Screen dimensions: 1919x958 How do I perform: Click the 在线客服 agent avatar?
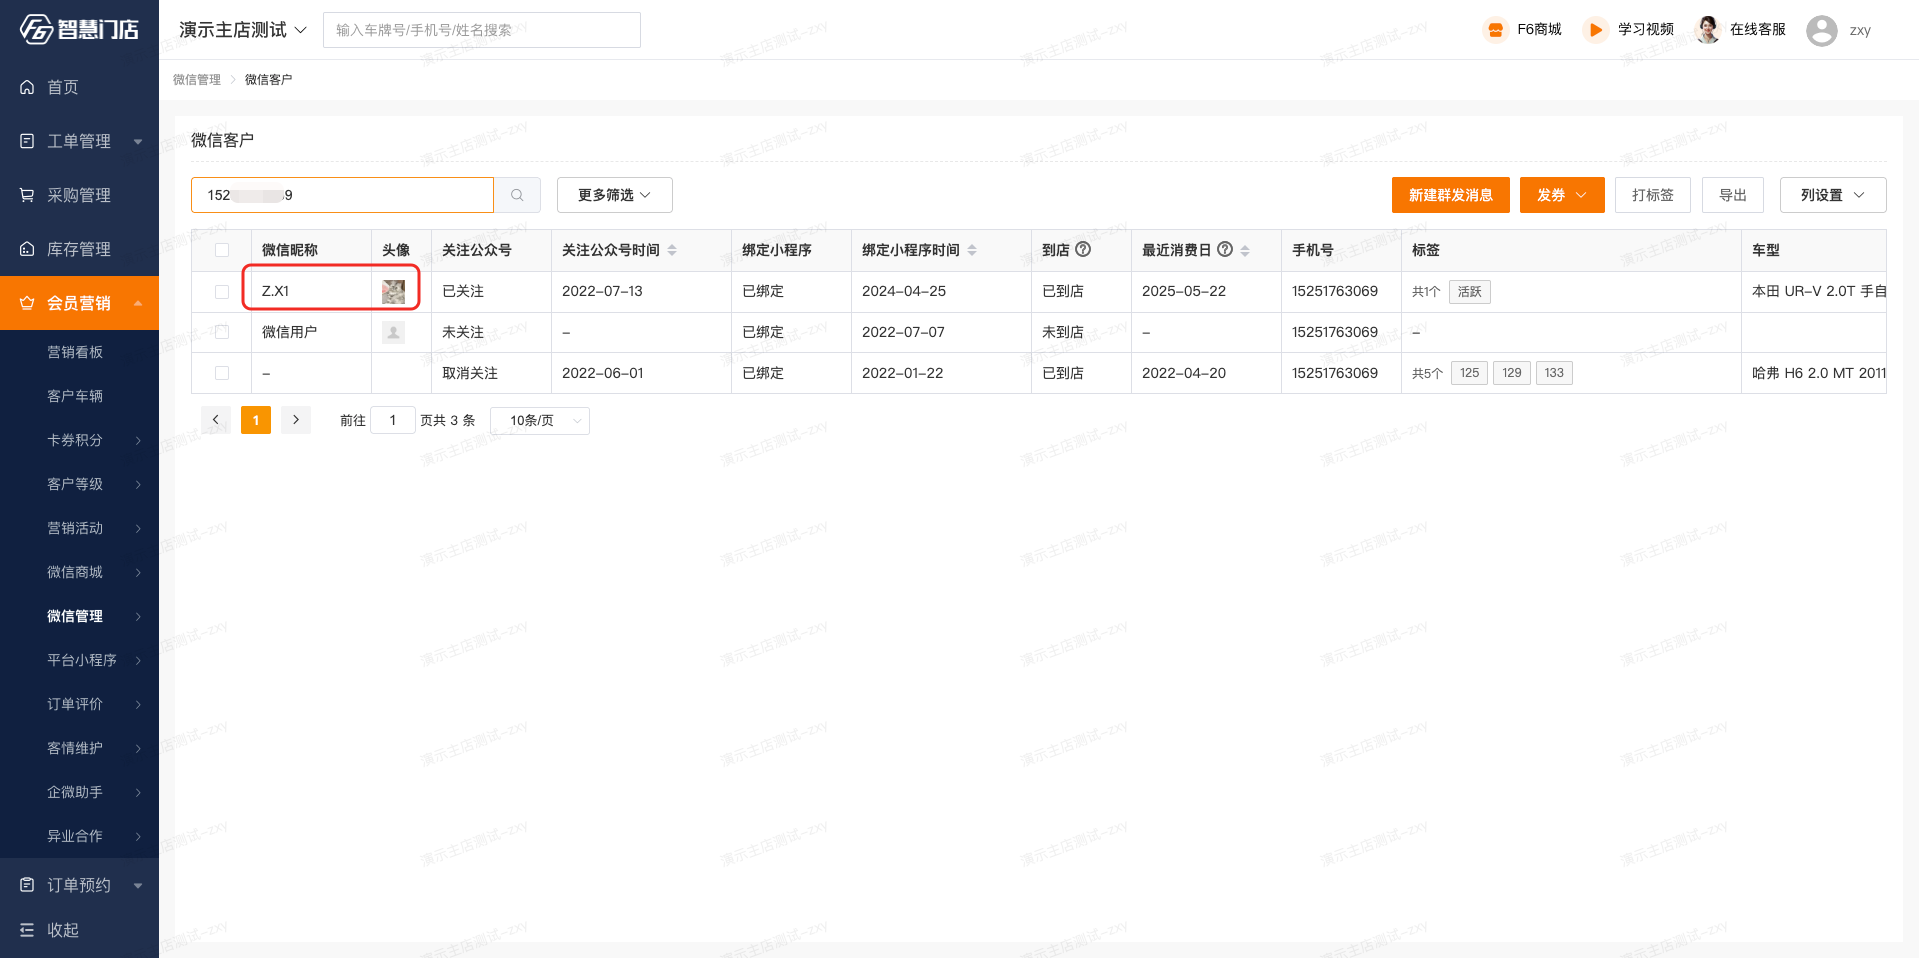point(1708,30)
